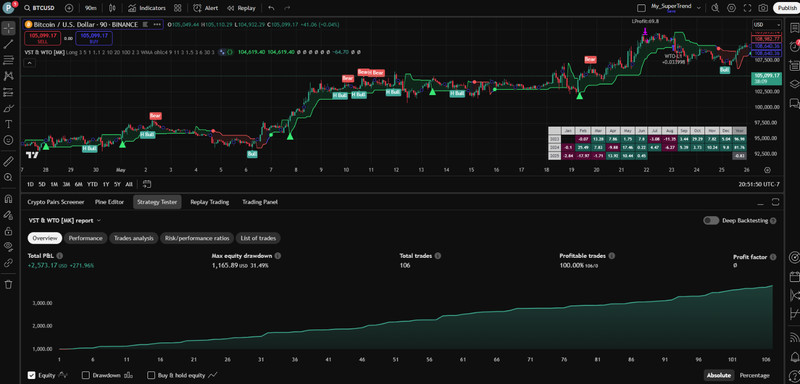Screen dimensions: 800x384
Task: Open the 90m interval selector
Action: [91, 8]
